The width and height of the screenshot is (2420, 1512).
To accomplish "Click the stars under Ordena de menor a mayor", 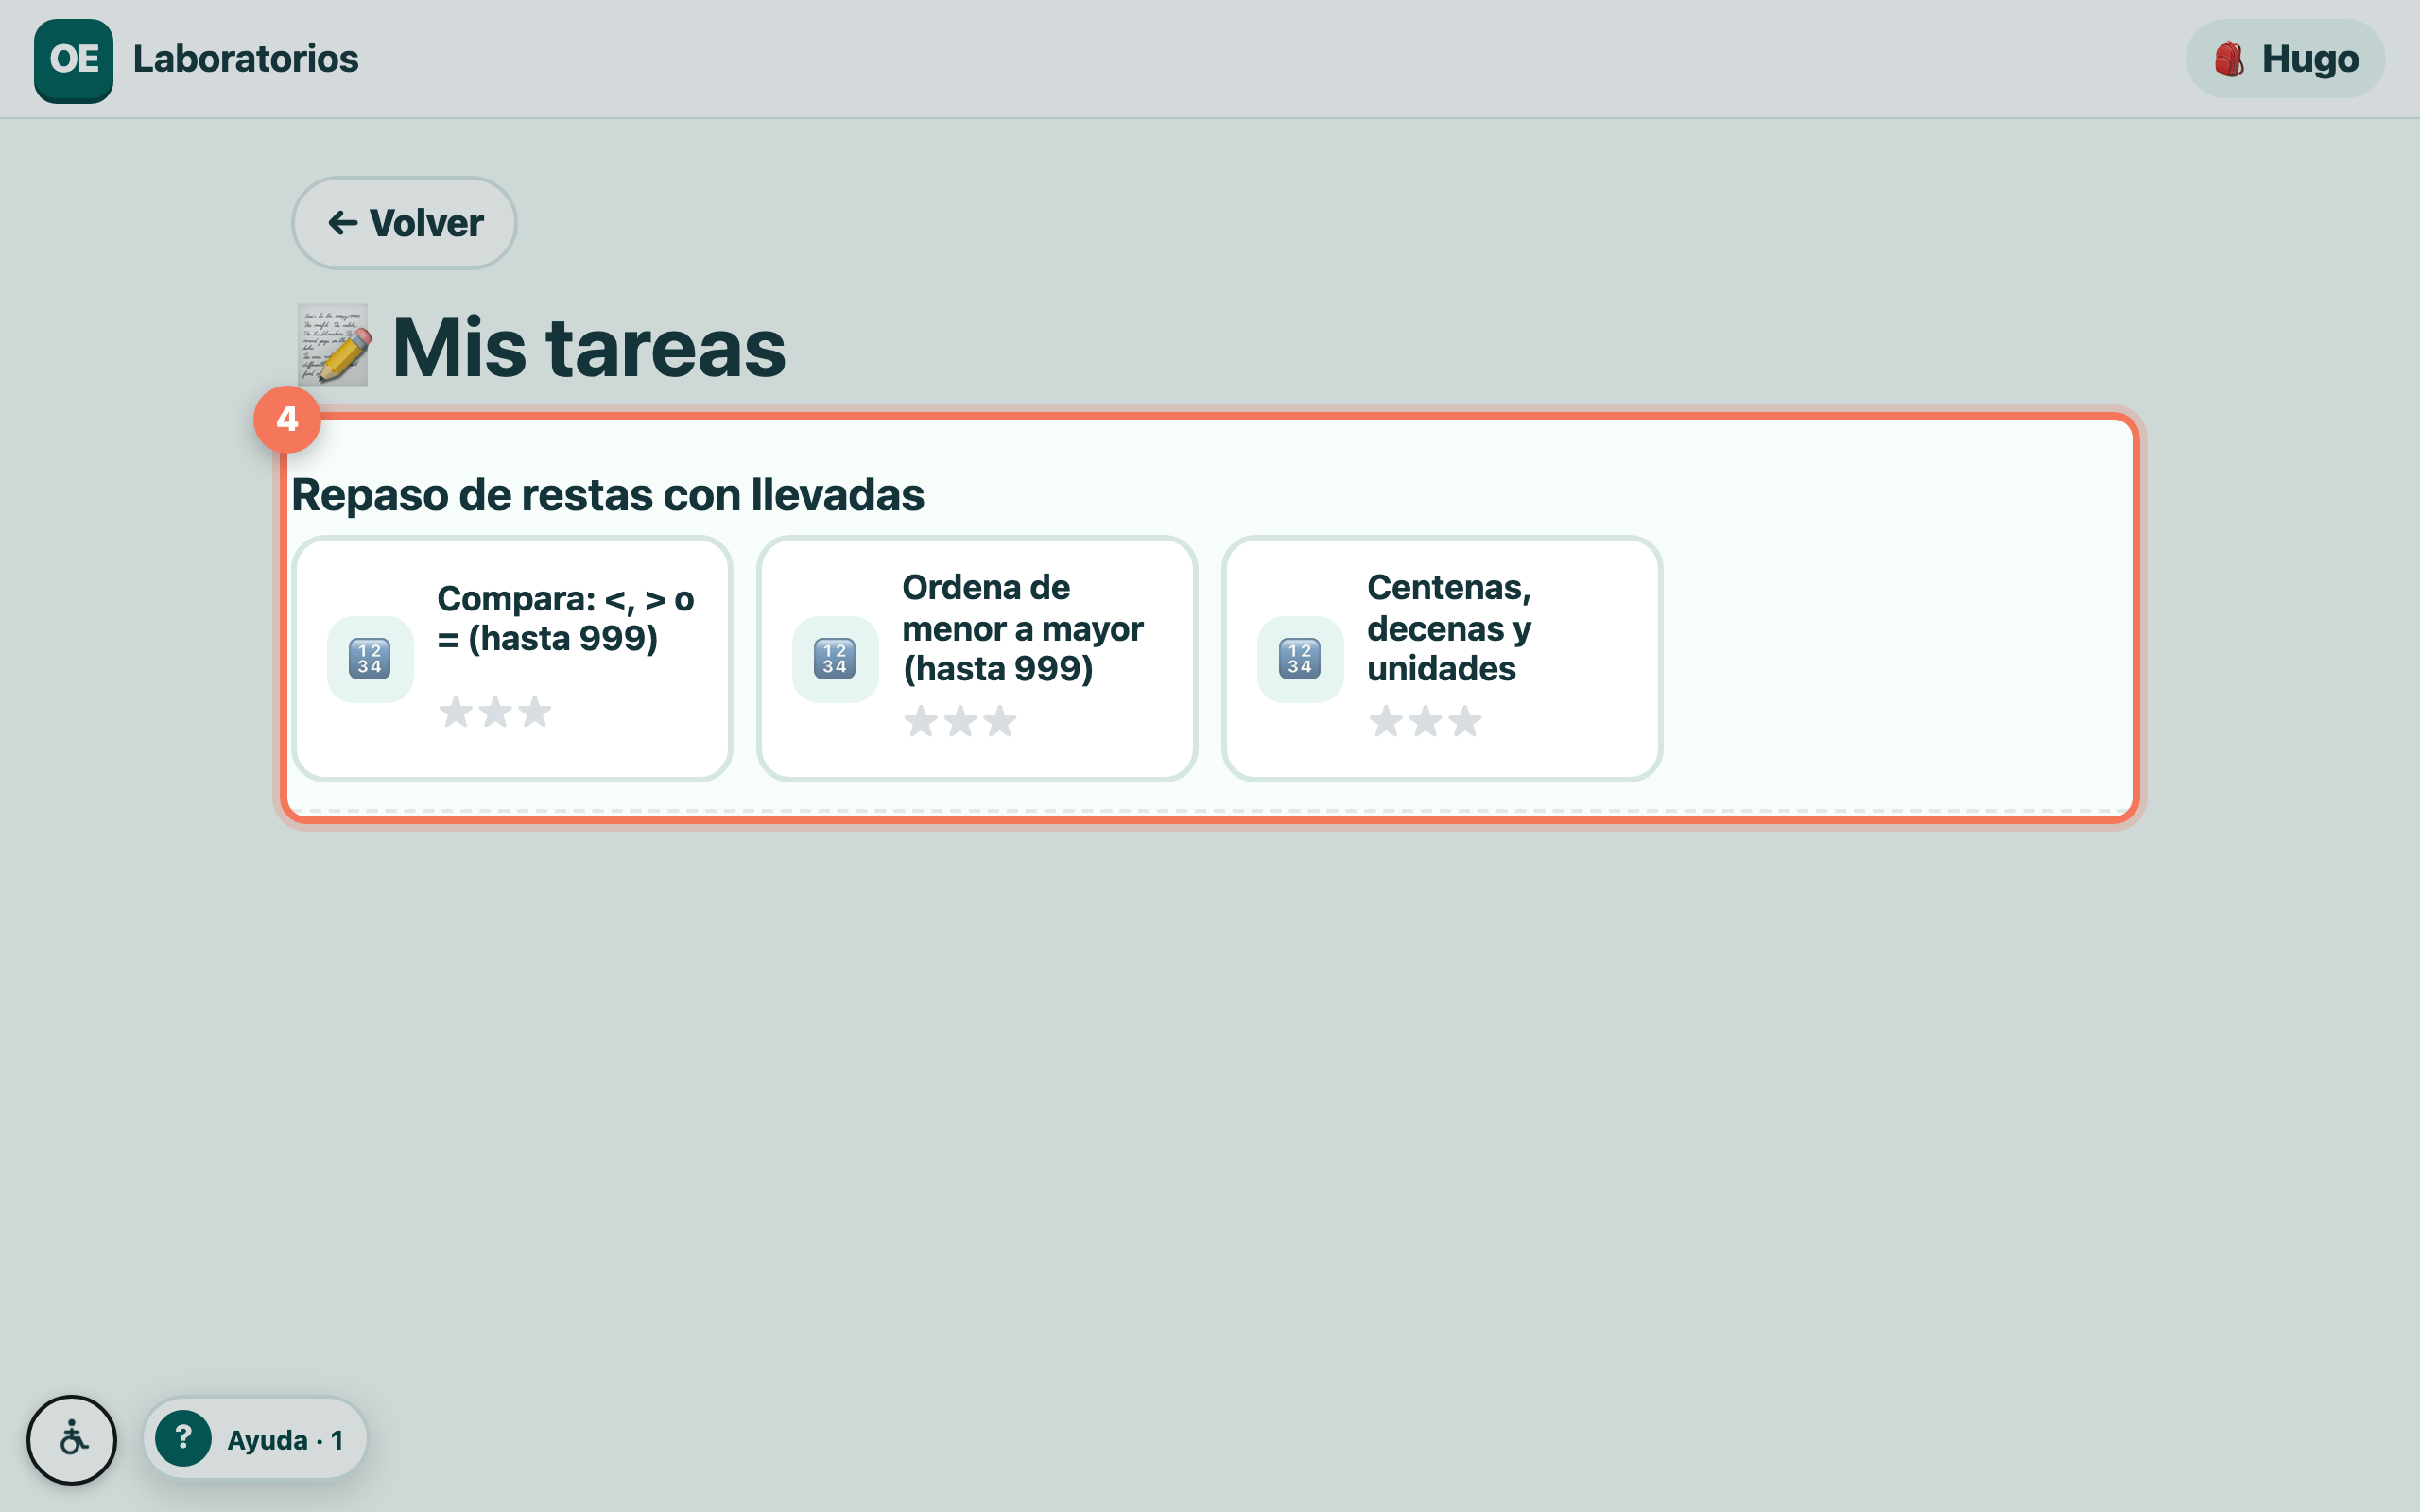I will [960, 721].
